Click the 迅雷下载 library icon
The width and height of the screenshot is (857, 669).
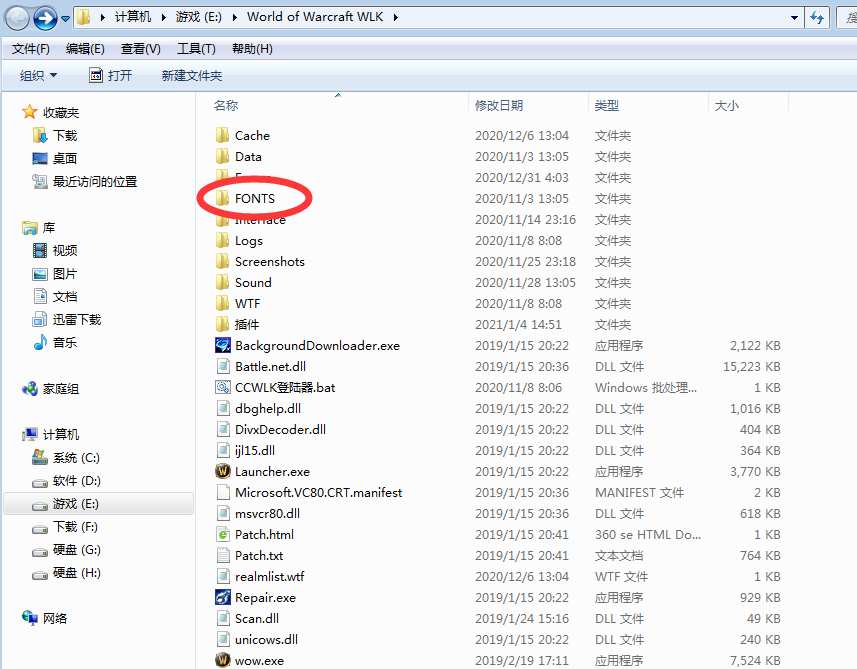point(40,319)
